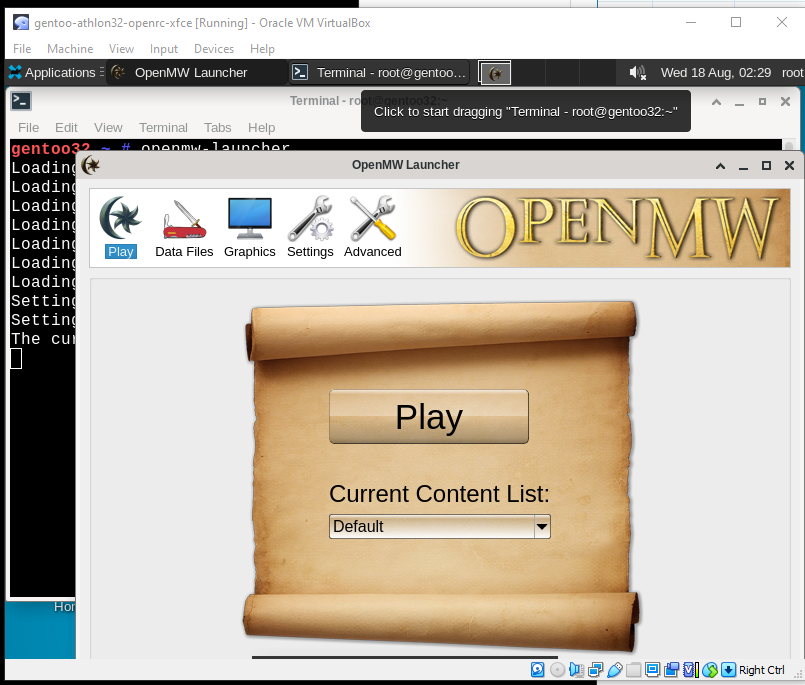Open the Terminal menu in the terminal menubar
Viewport: 805px width, 685px height.
click(x=163, y=127)
